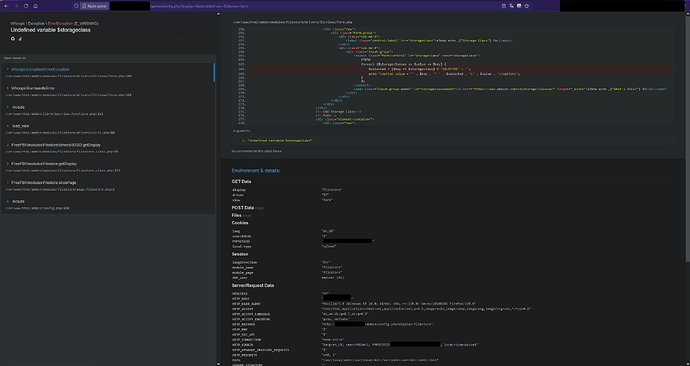Image resolution: width=690 pixels, height=366 pixels.
Task: Select the Whoops\Exception\ErrorException stack frame
Action: 108,72
